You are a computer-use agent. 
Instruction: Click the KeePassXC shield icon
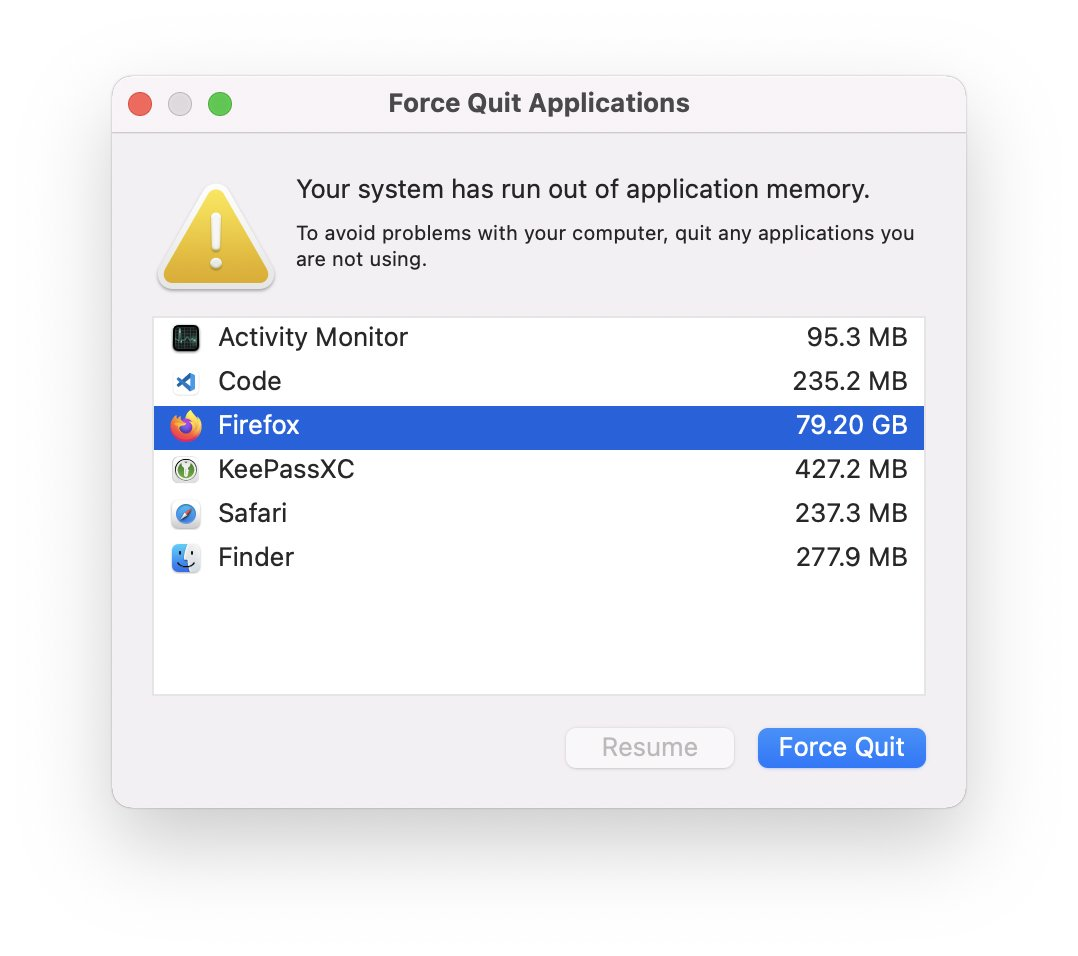(x=184, y=470)
